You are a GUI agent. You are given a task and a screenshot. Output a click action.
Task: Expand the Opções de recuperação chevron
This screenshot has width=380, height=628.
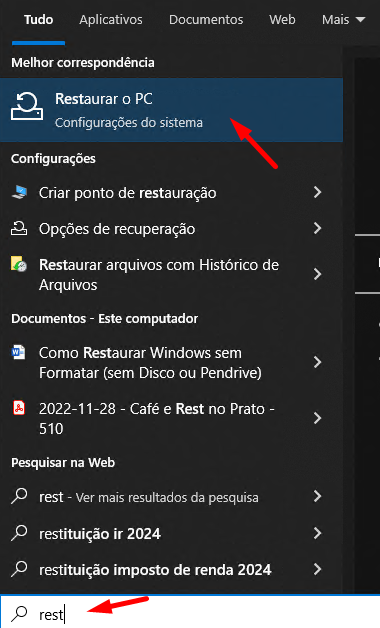coord(318,228)
